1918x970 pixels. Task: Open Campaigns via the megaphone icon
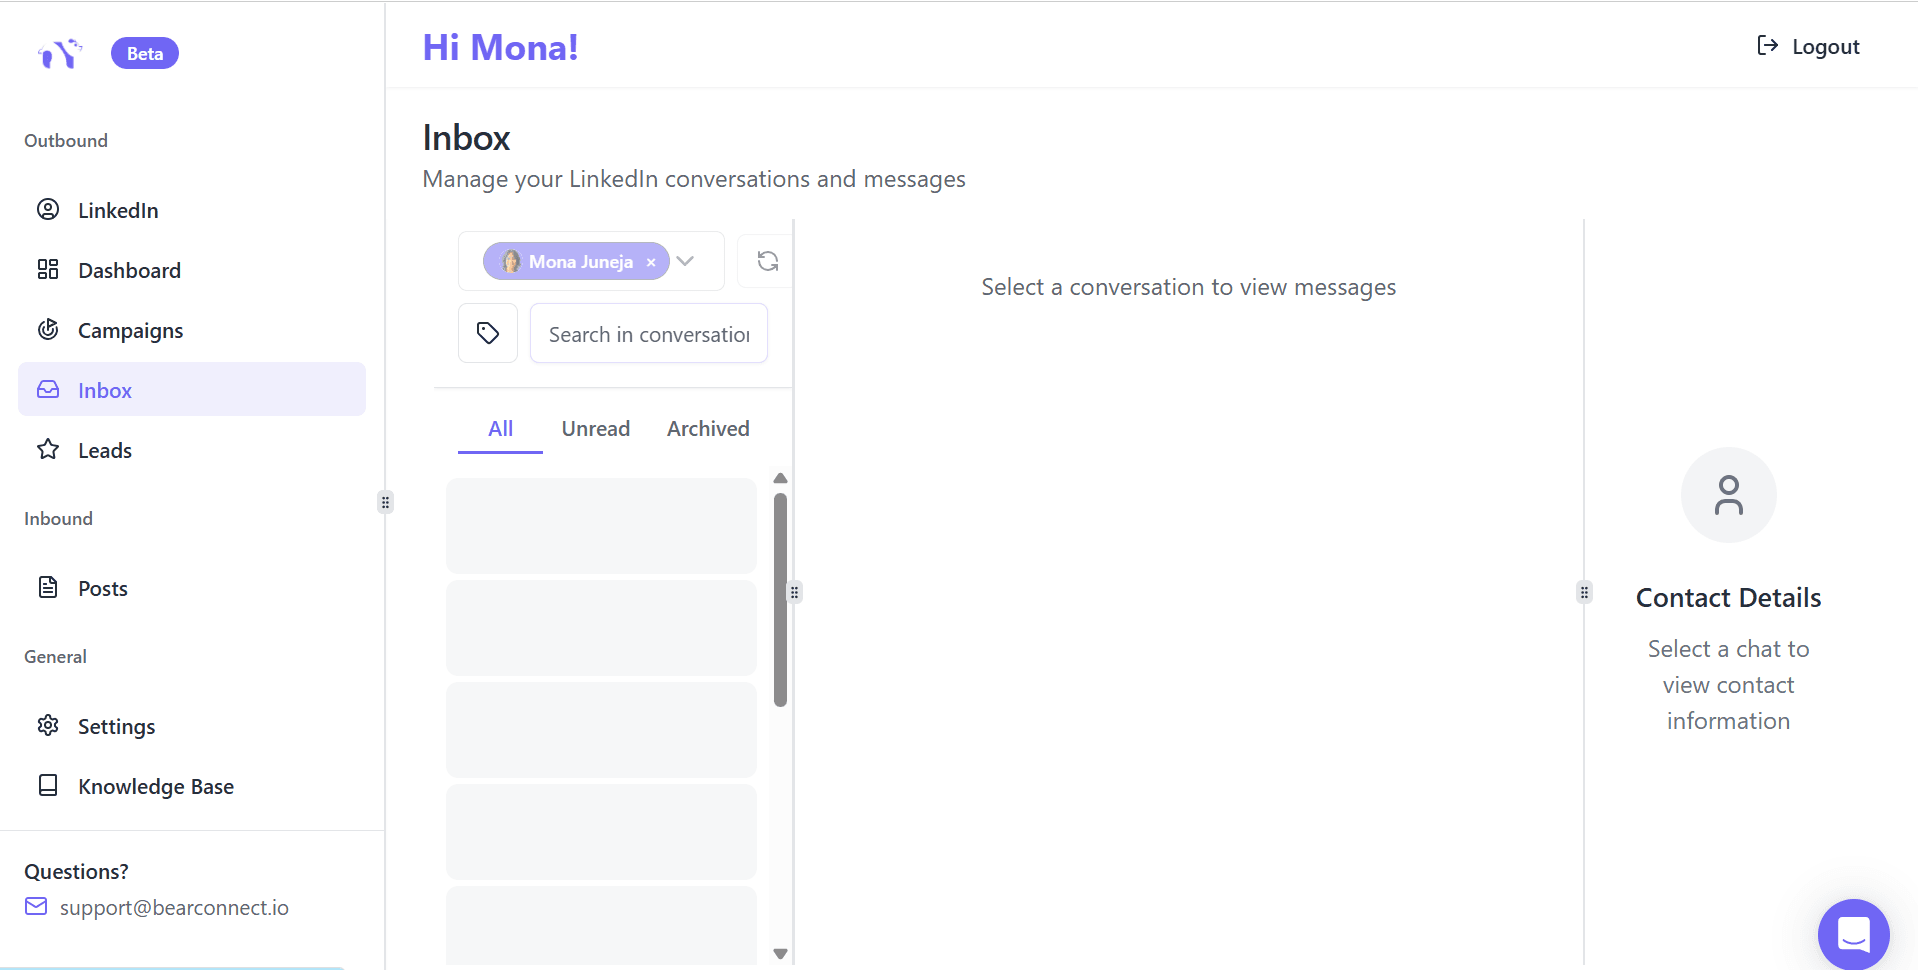tap(47, 329)
